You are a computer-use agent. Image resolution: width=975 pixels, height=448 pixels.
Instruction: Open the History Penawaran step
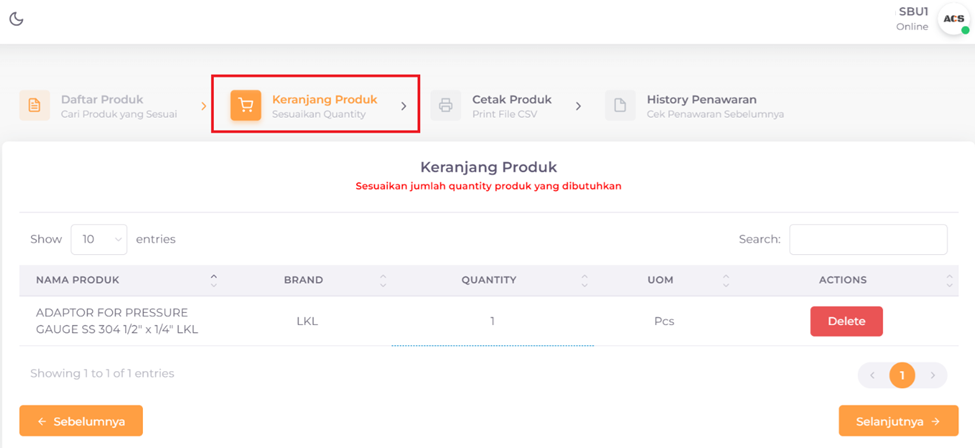(x=701, y=100)
